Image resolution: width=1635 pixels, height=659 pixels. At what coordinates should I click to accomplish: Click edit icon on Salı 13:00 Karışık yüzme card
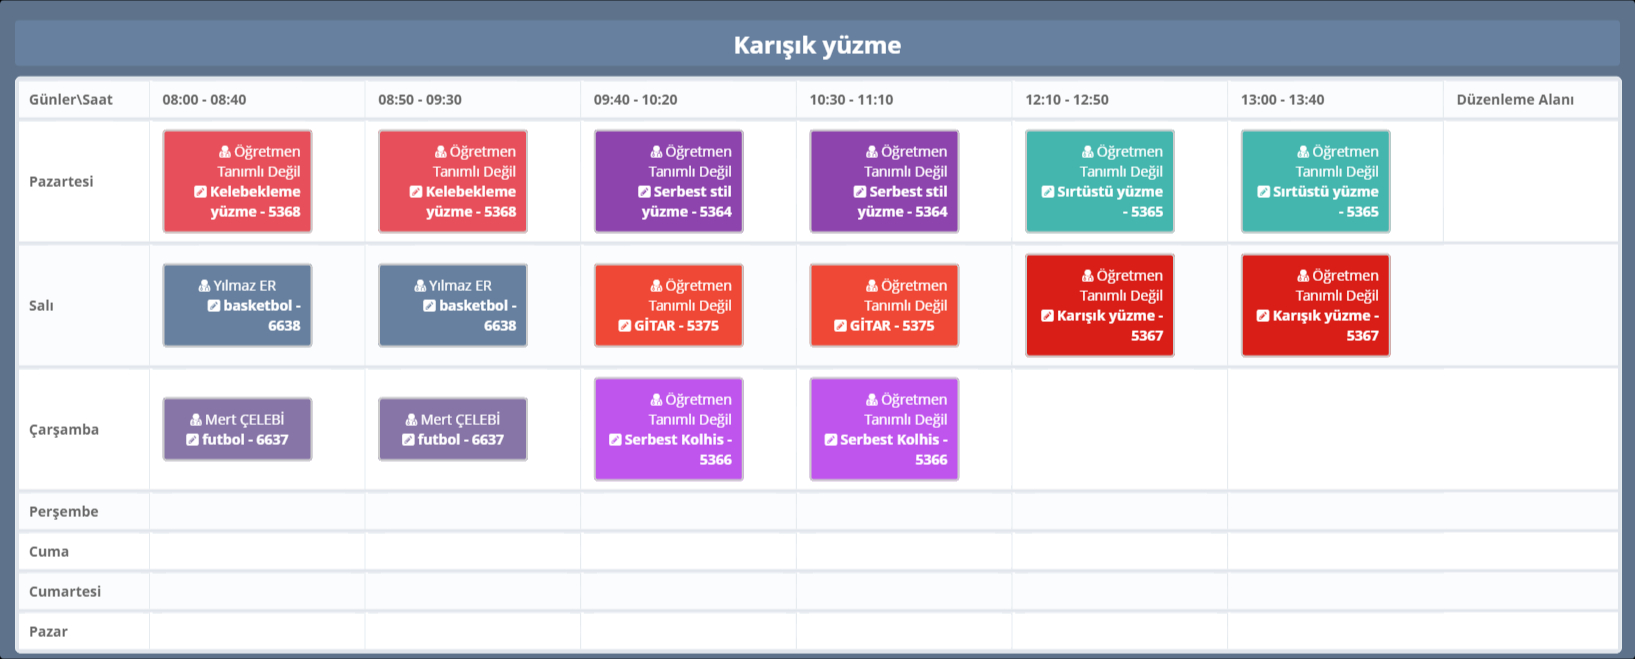point(1263,316)
